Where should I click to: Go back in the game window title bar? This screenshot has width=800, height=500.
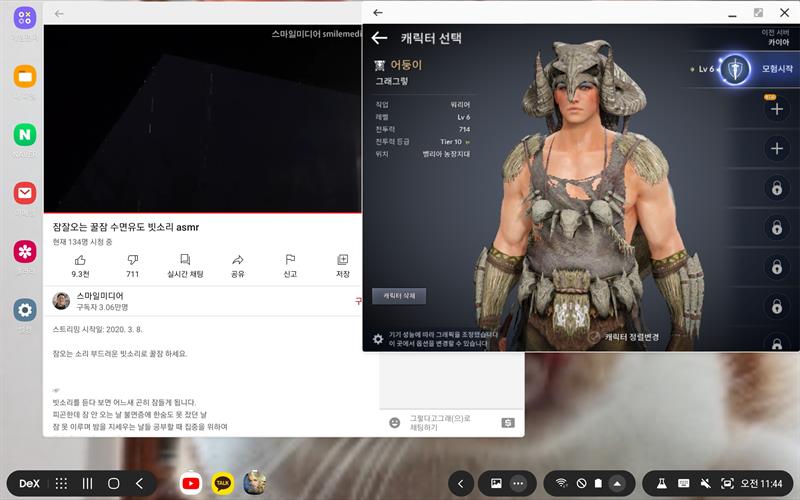click(378, 13)
